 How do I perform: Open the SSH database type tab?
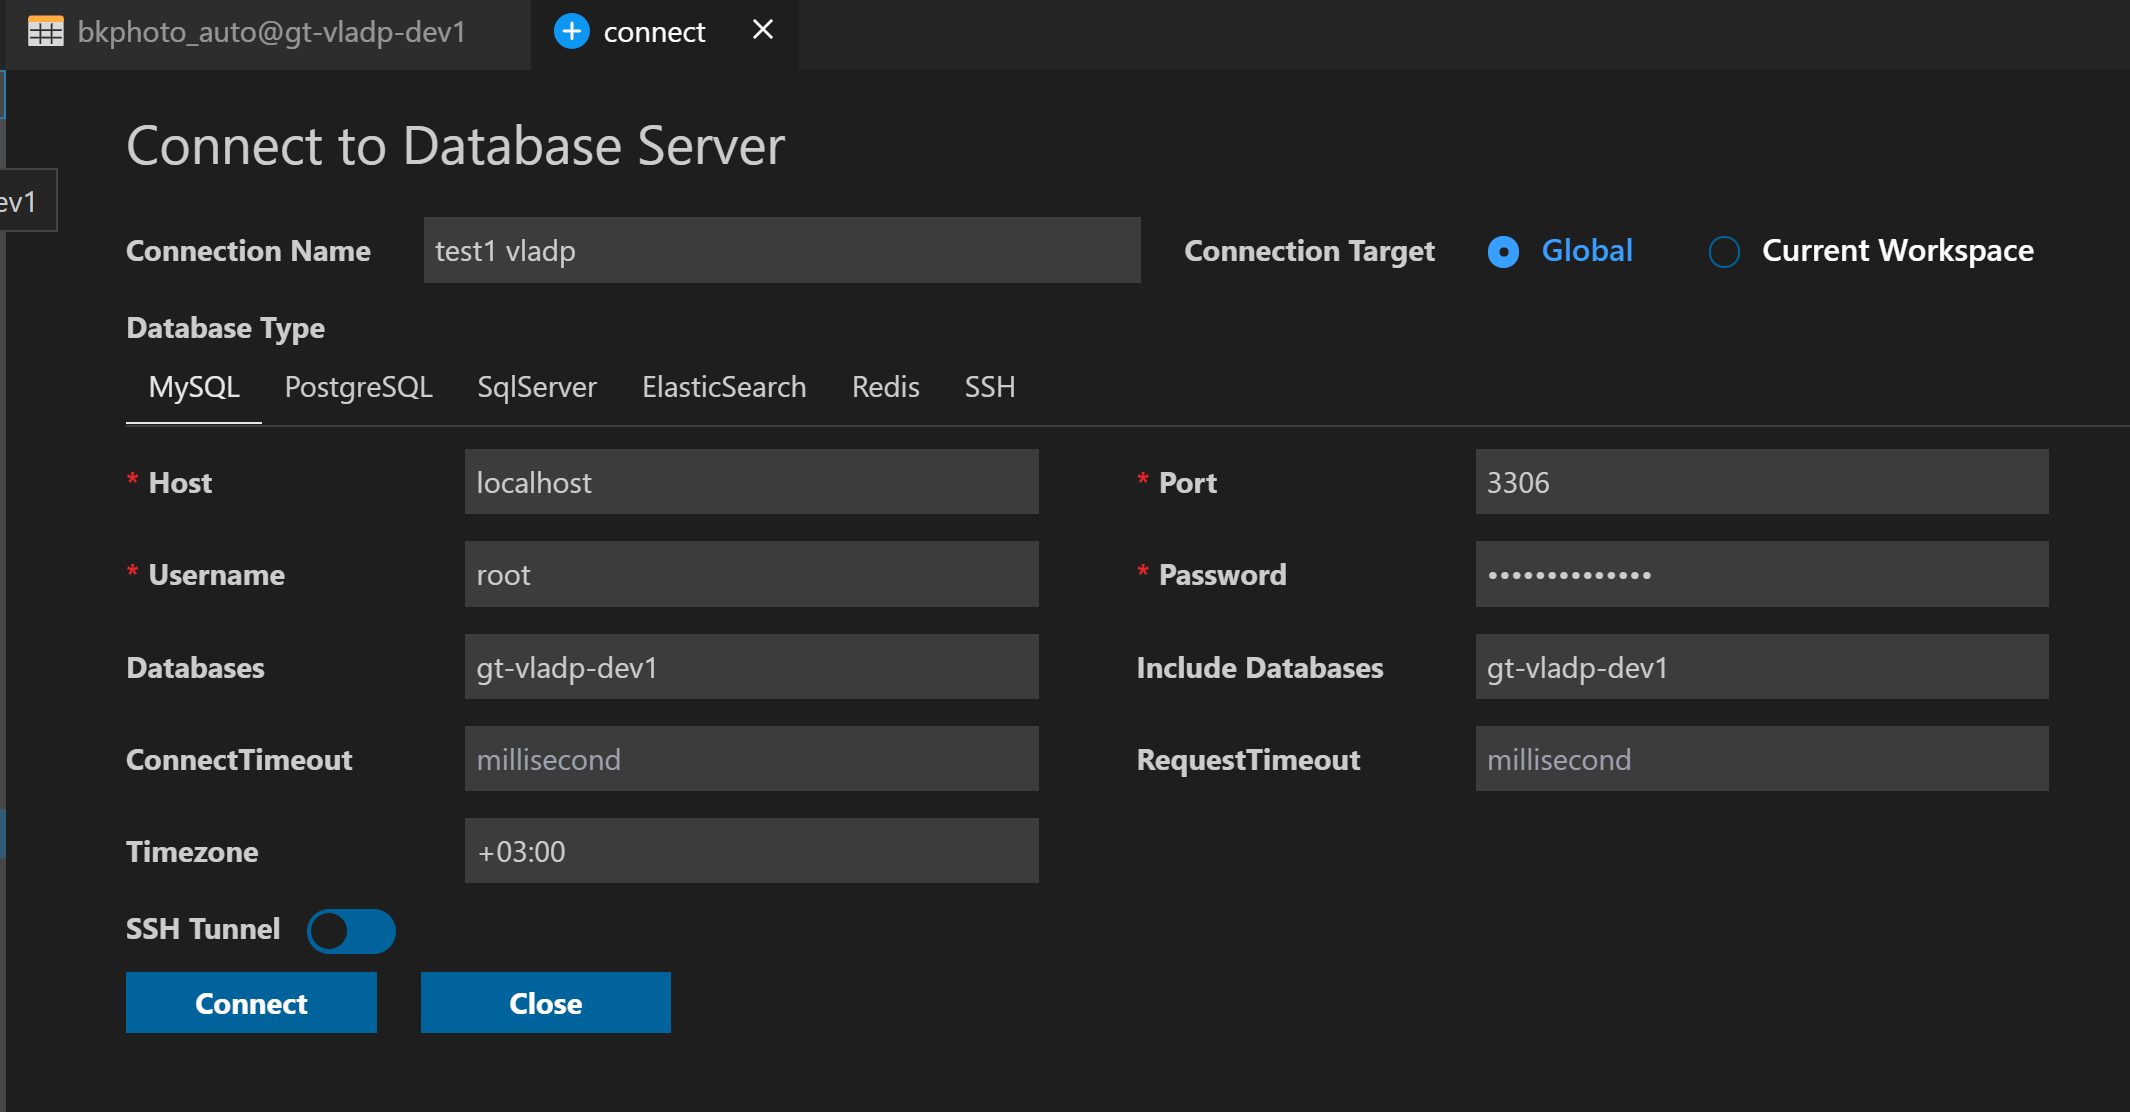(989, 387)
